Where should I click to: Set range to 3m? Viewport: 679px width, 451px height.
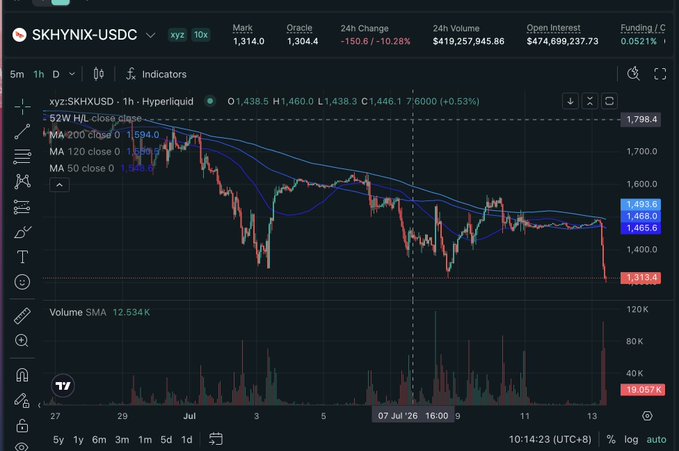click(122, 440)
